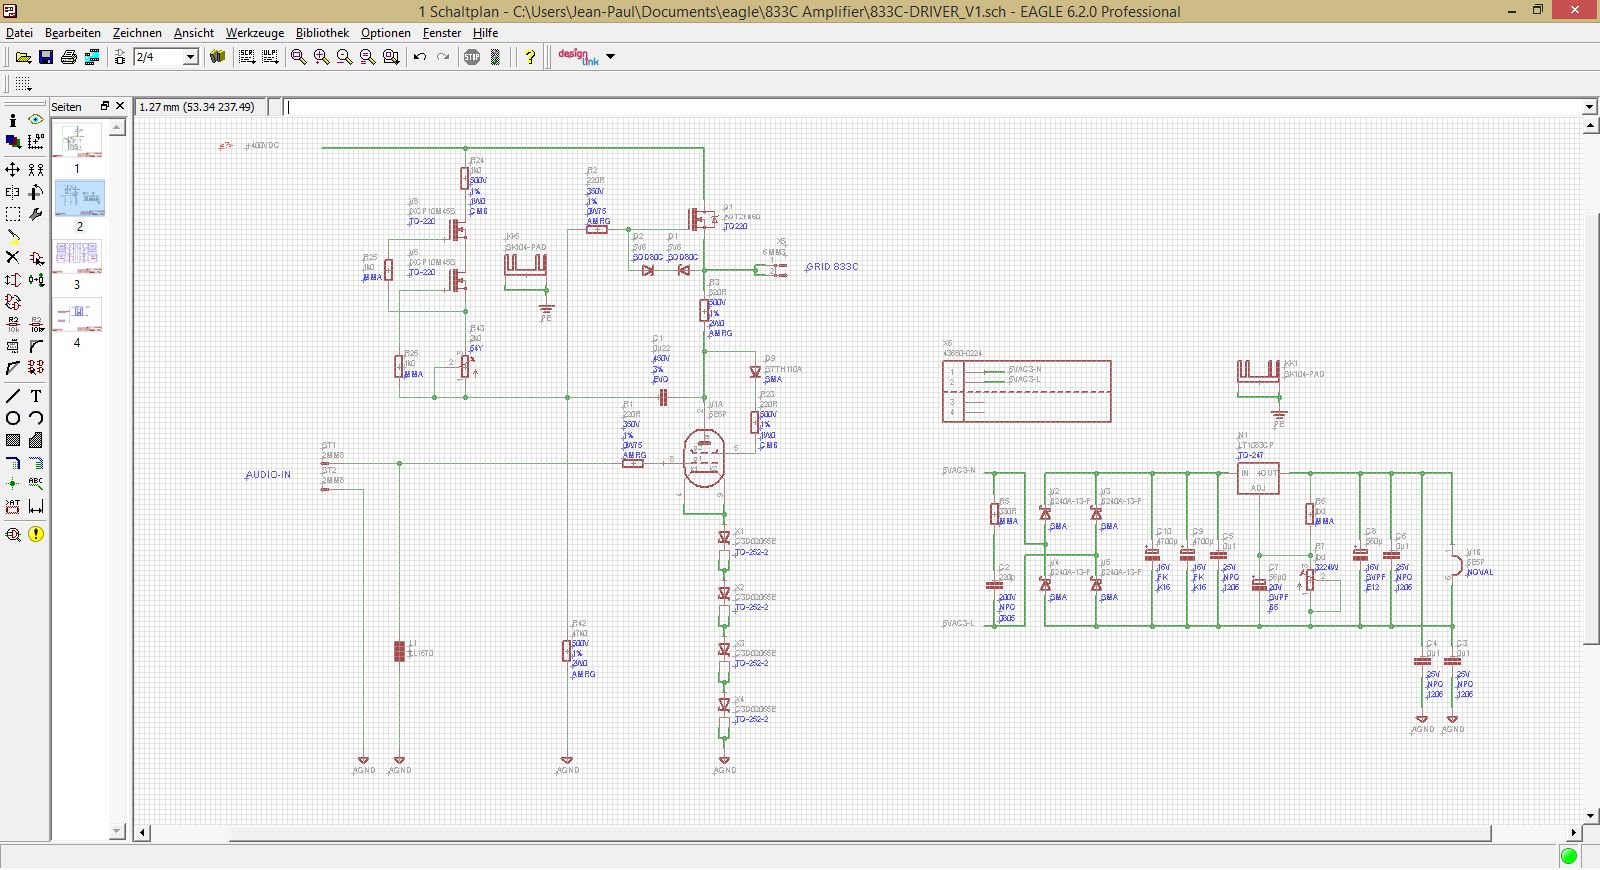Select the Junction green dot tool

click(x=13, y=484)
